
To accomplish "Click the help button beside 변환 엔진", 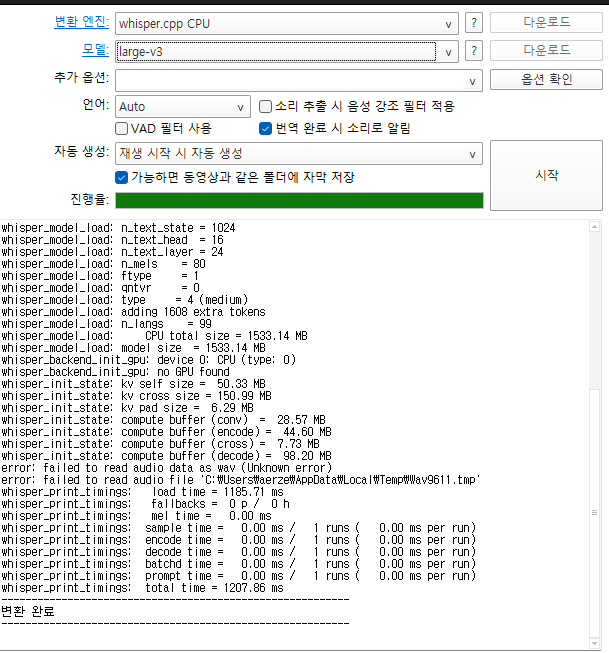I will [x=474, y=23].
